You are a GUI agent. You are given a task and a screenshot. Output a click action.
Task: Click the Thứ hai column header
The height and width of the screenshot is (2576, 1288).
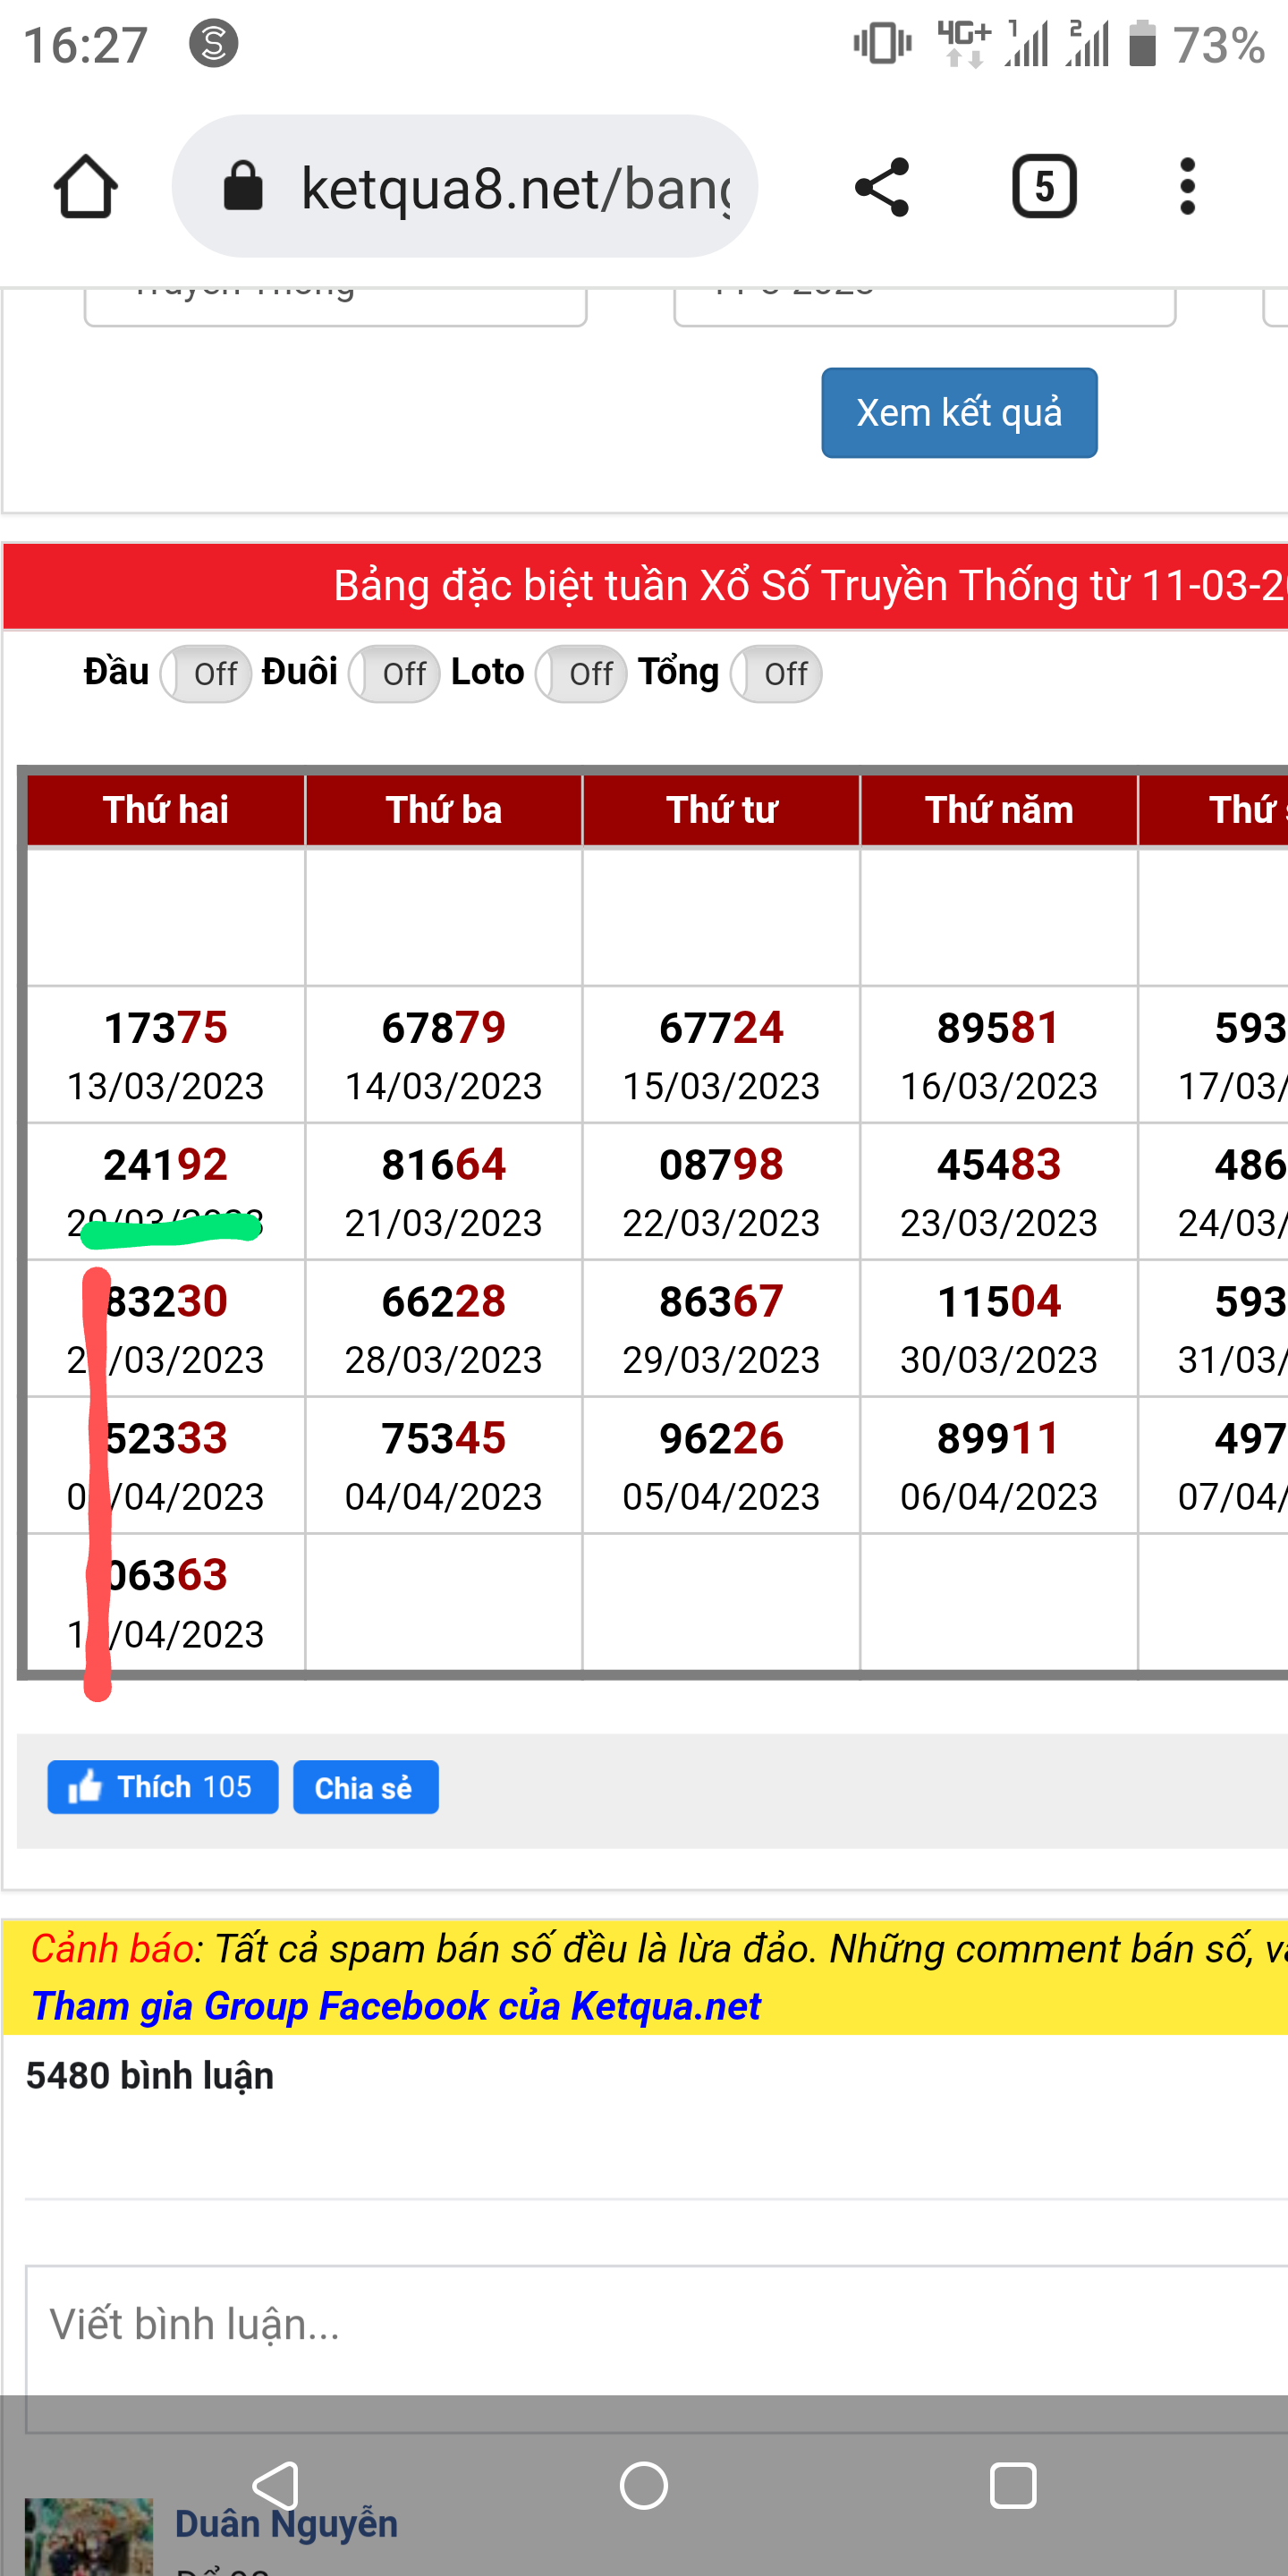(x=166, y=810)
